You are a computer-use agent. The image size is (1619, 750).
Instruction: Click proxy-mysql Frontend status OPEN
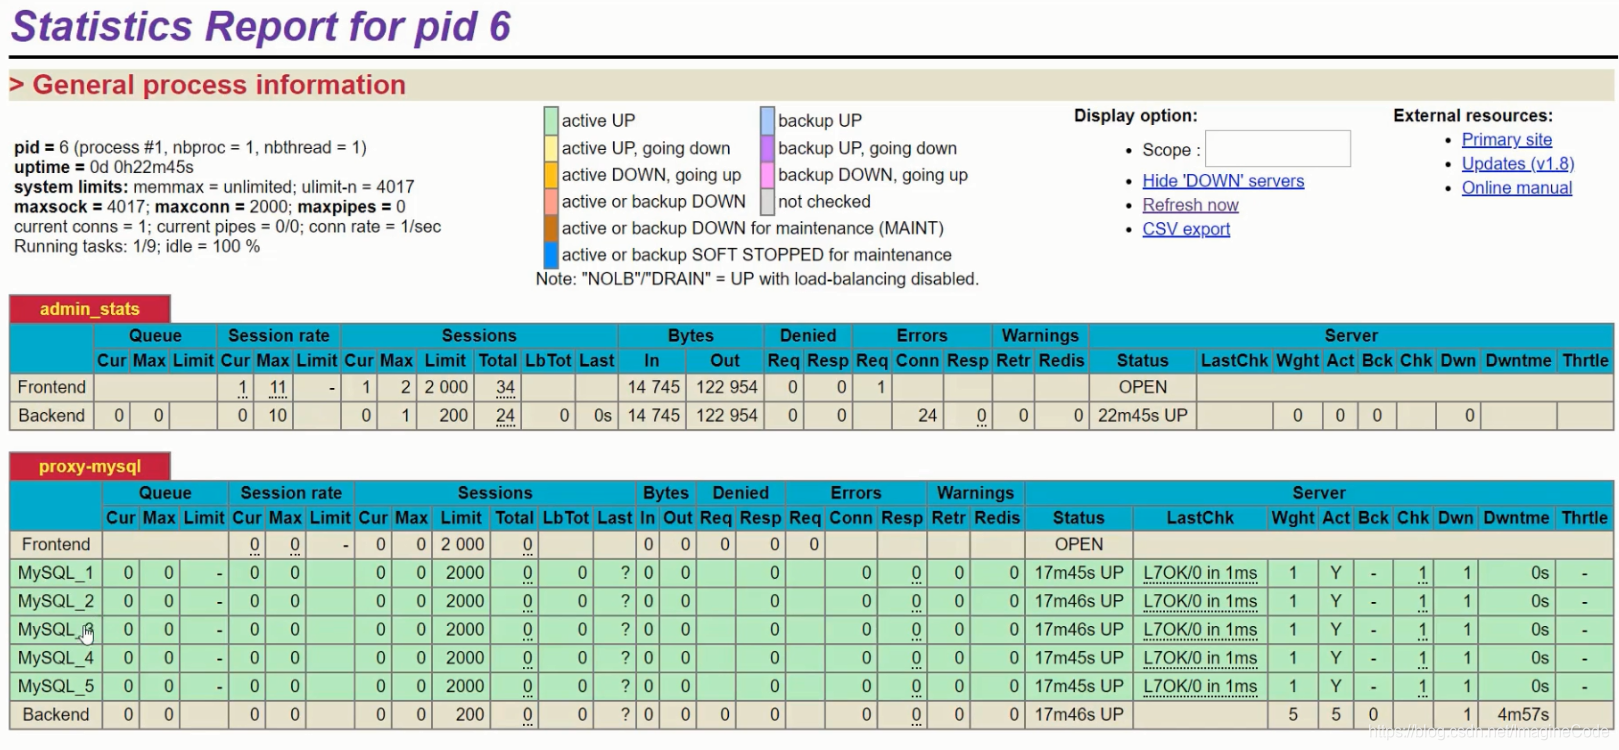point(1079,544)
